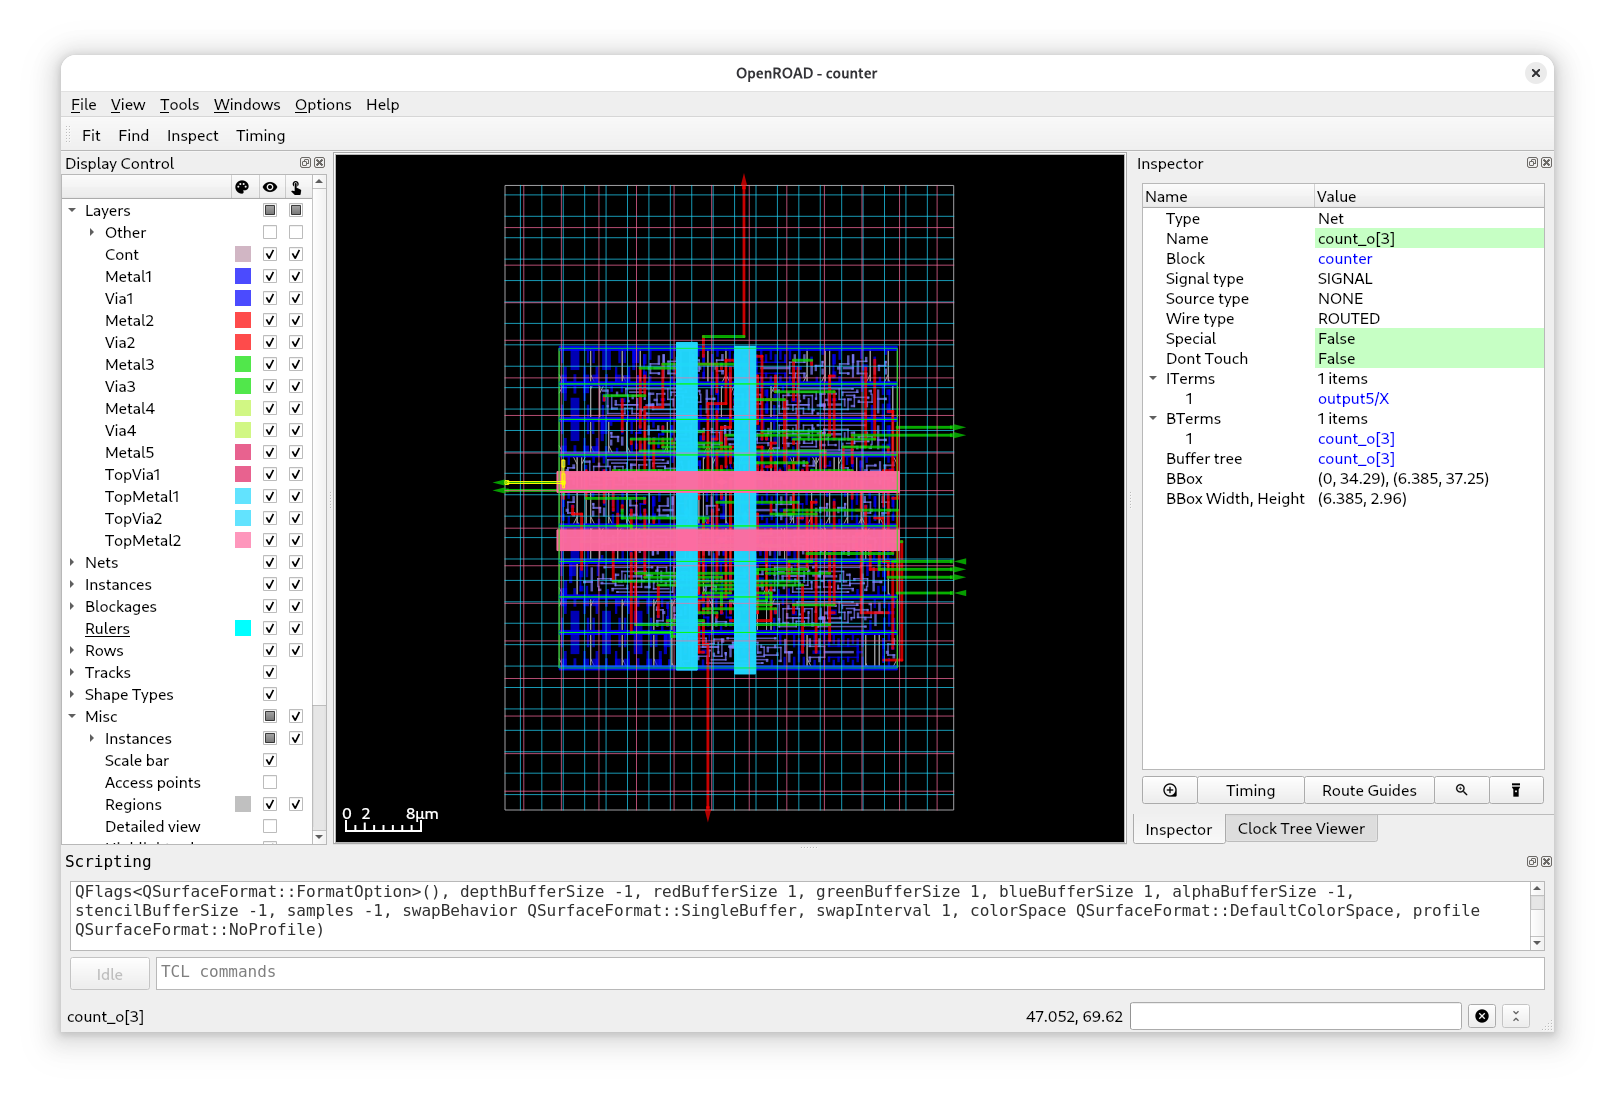Screen dimensions: 1615x1099
Task: Click the zoom-to-selection button with plus circle icon
Action: 1170,790
